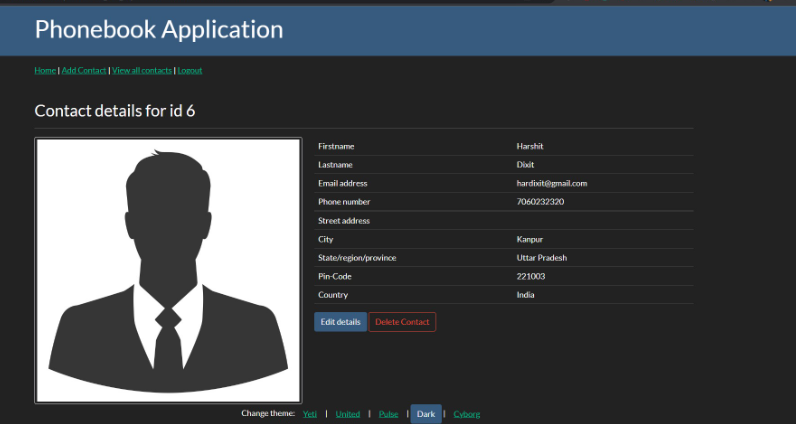Click the 'Contact details for id 6' heading

pos(115,111)
